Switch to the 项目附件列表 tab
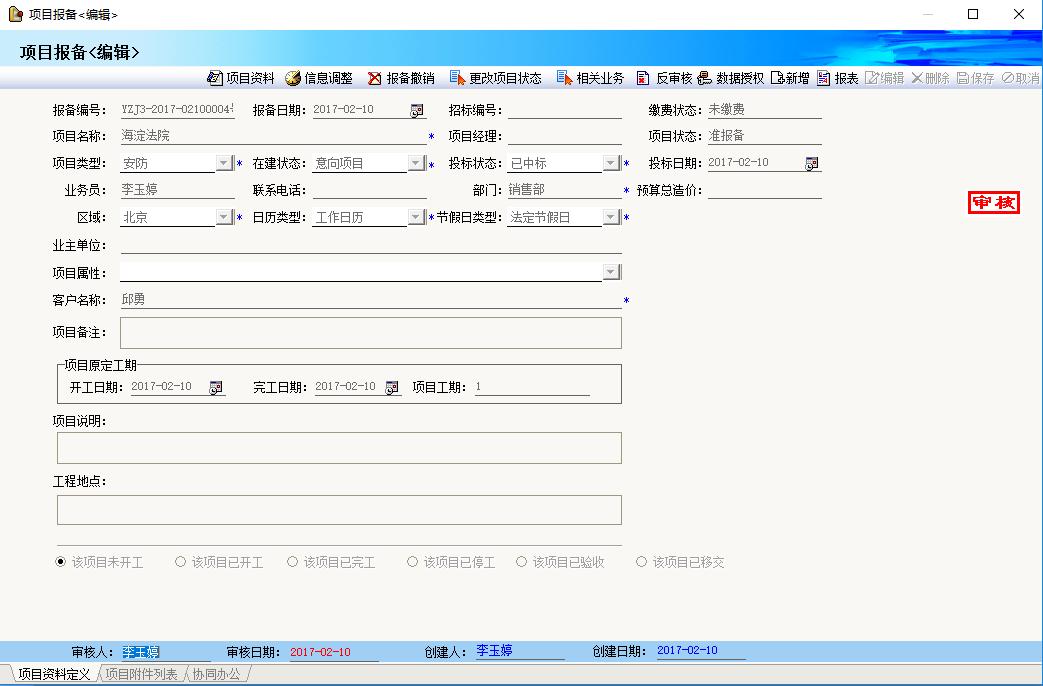1043x686 pixels. click(141, 675)
